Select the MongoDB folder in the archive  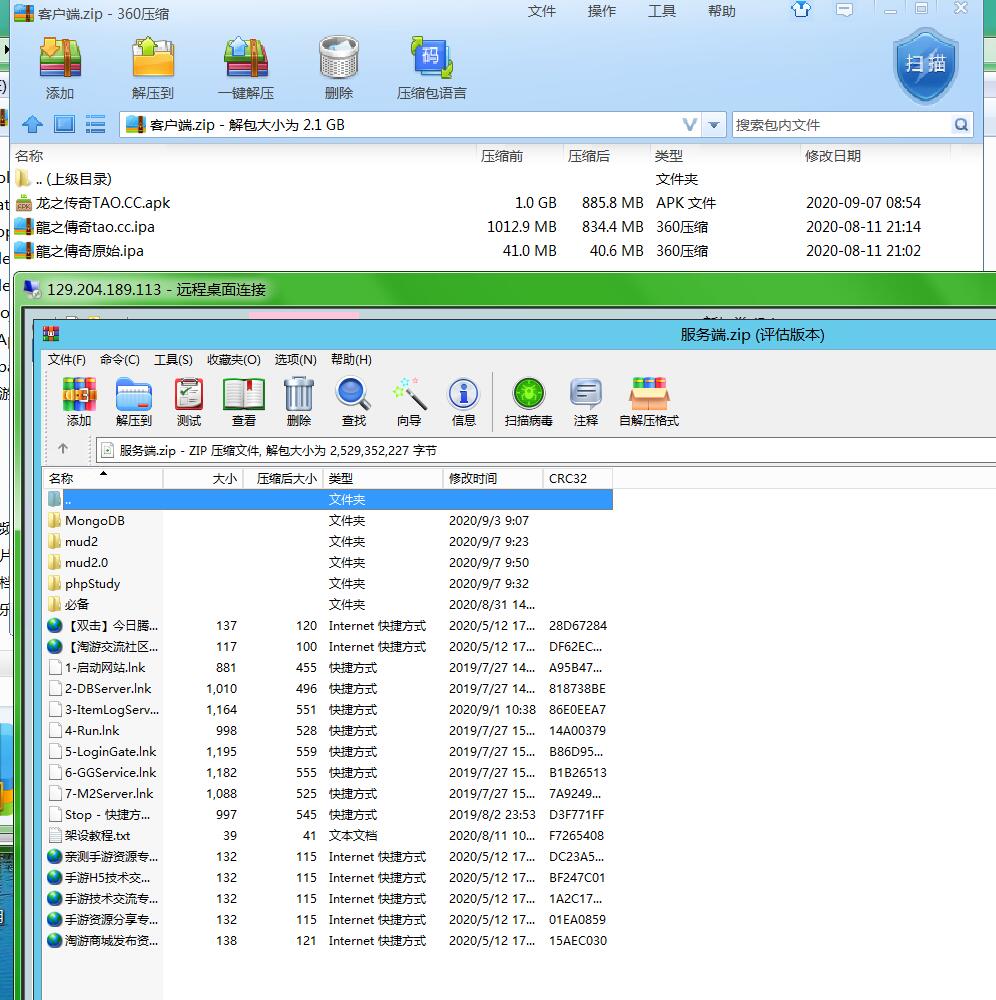[x=94, y=520]
